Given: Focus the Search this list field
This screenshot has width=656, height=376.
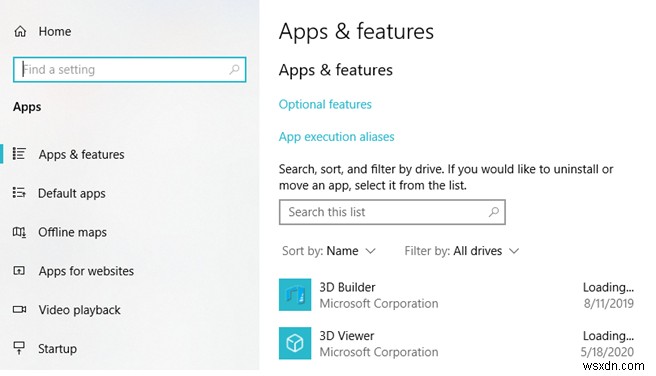Looking at the screenshot, I should [x=392, y=212].
